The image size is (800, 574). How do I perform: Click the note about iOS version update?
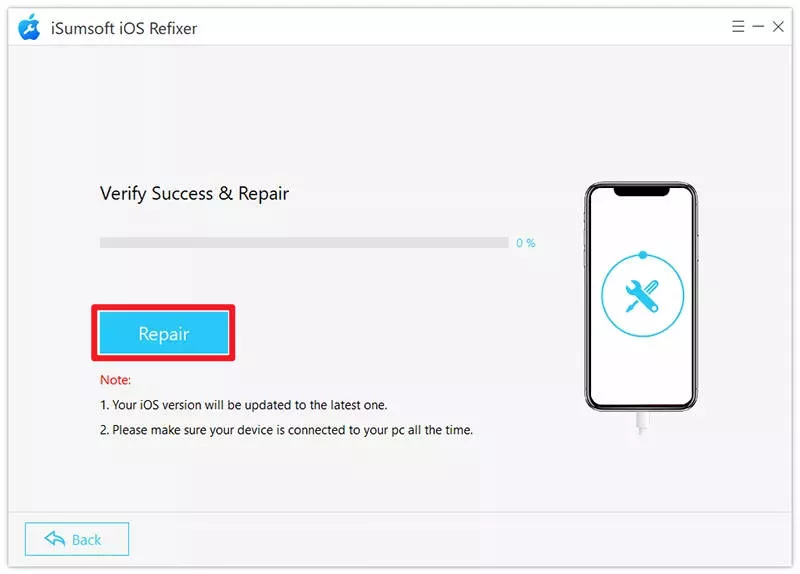[x=243, y=405]
